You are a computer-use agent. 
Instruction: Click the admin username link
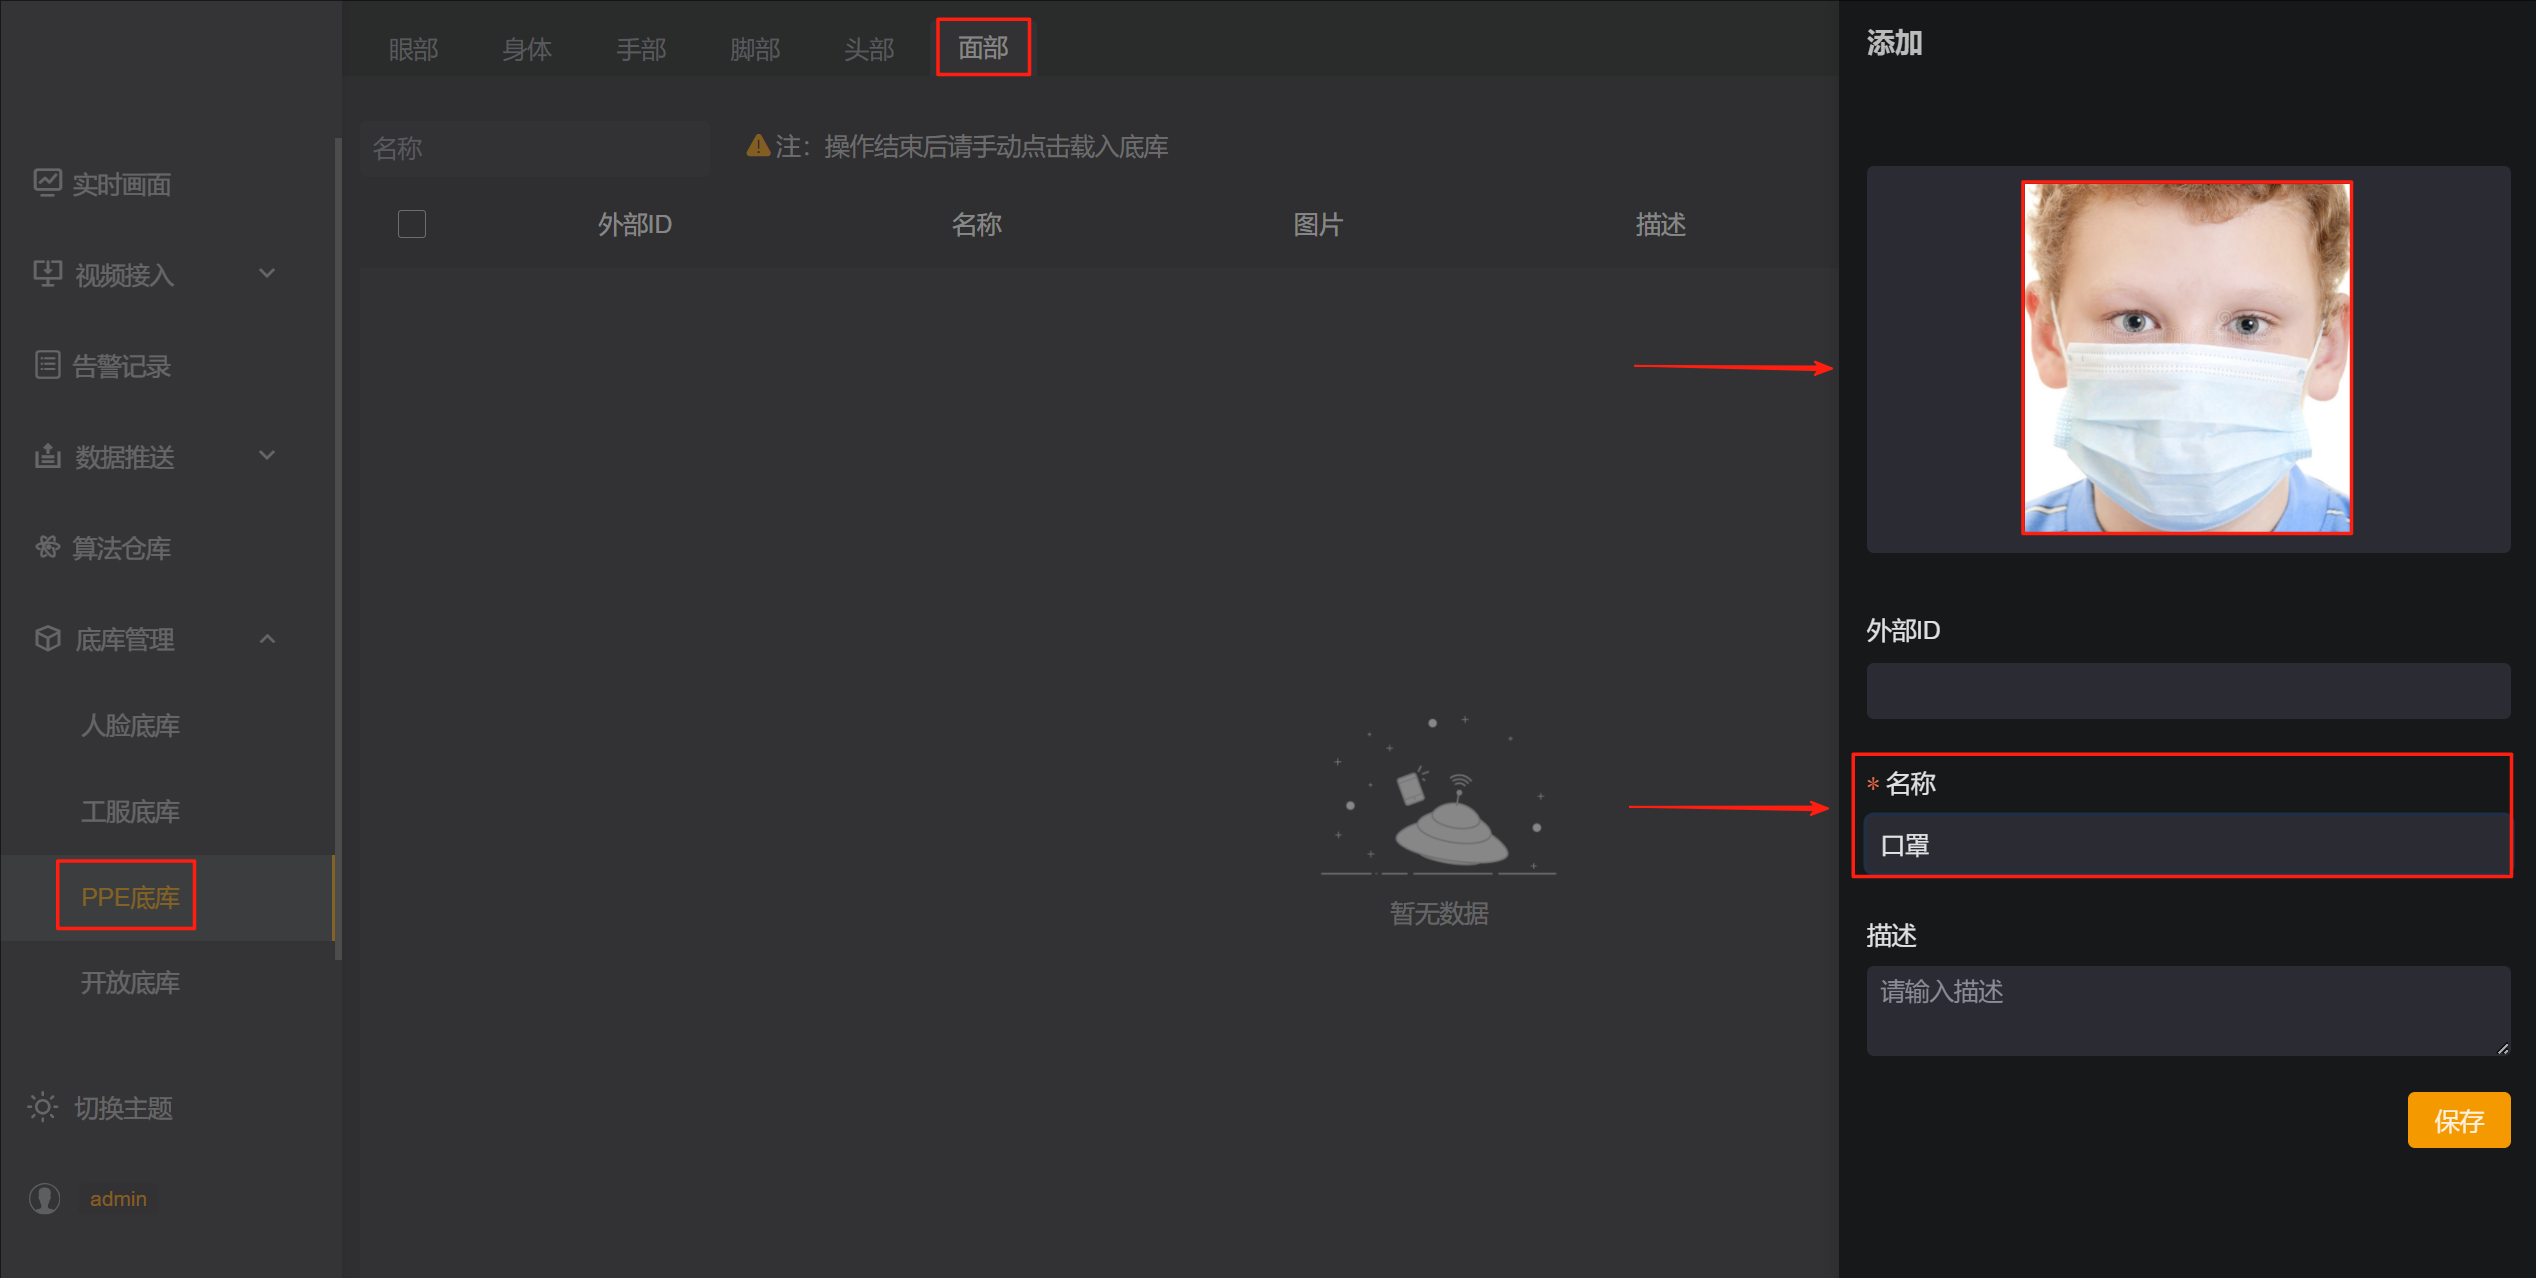click(118, 1198)
